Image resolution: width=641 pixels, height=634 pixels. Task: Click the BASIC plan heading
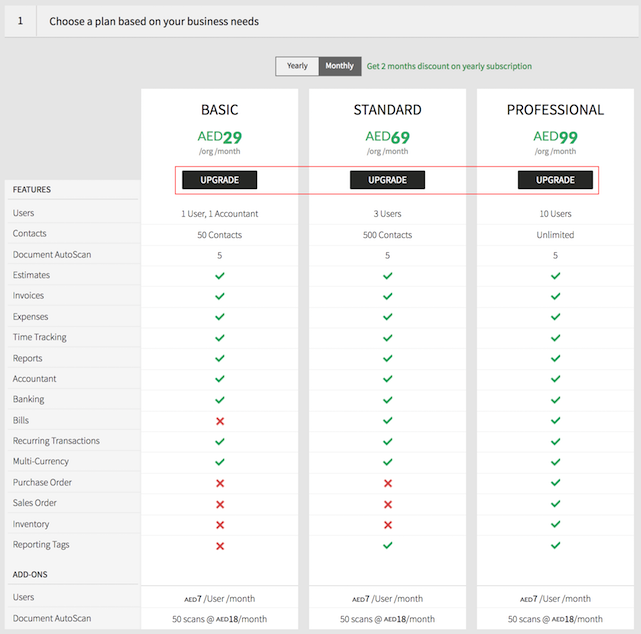click(219, 110)
